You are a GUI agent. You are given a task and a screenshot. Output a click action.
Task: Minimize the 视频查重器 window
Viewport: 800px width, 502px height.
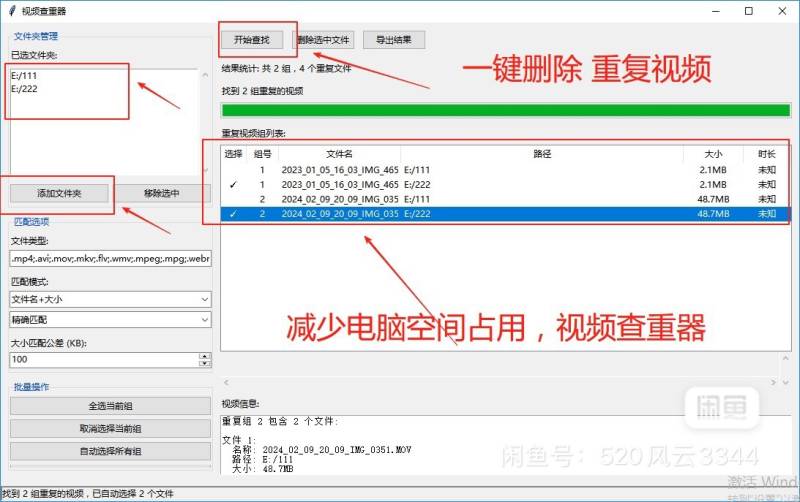pyautogui.click(x=715, y=11)
